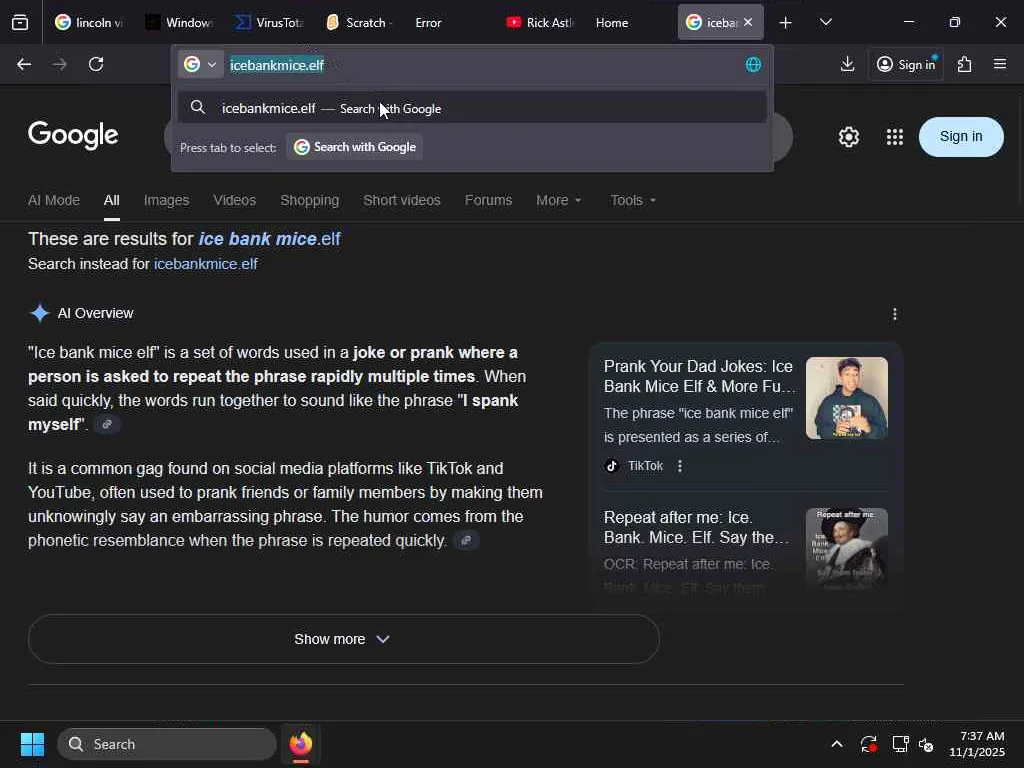Open source link chip after 'I spank myself'
This screenshot has width=1024, height=768.
pos(107,424)
